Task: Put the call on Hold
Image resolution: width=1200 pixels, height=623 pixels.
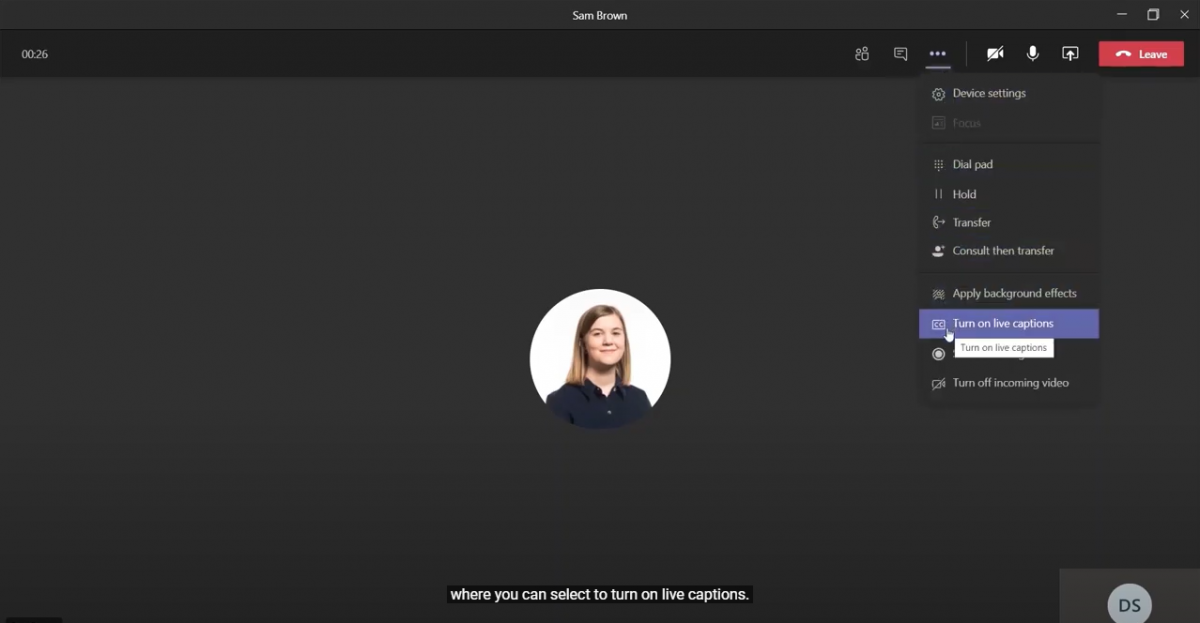Action: click(963, 194)
